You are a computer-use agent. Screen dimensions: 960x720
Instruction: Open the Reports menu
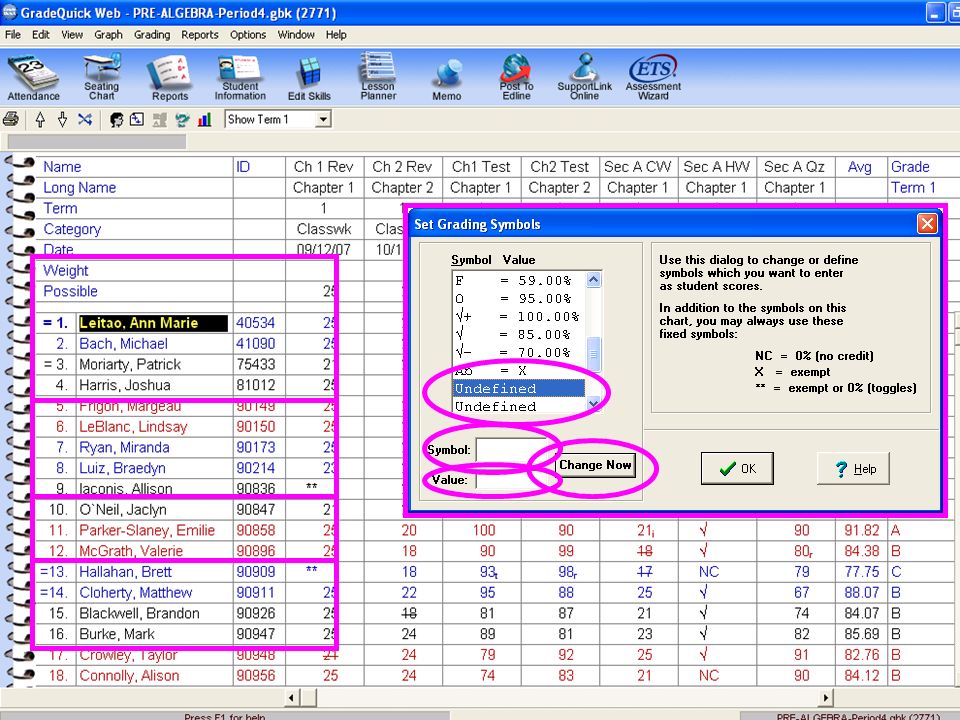tap(200, 35)
